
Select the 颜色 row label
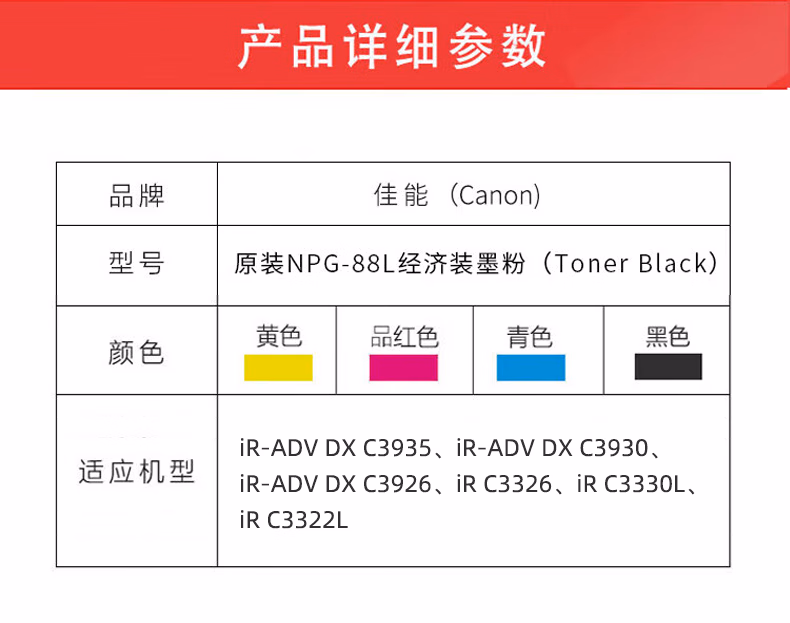click(x=136, y=352)
